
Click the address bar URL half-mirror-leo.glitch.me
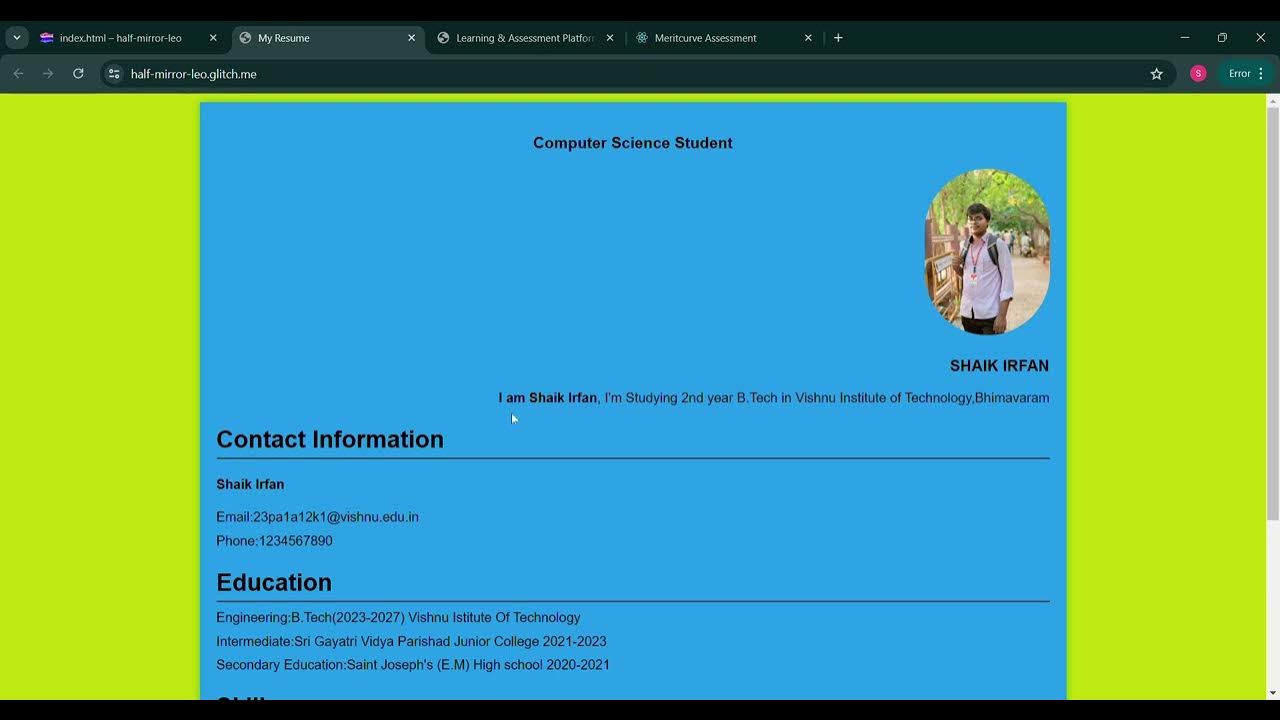click(193, 74)
